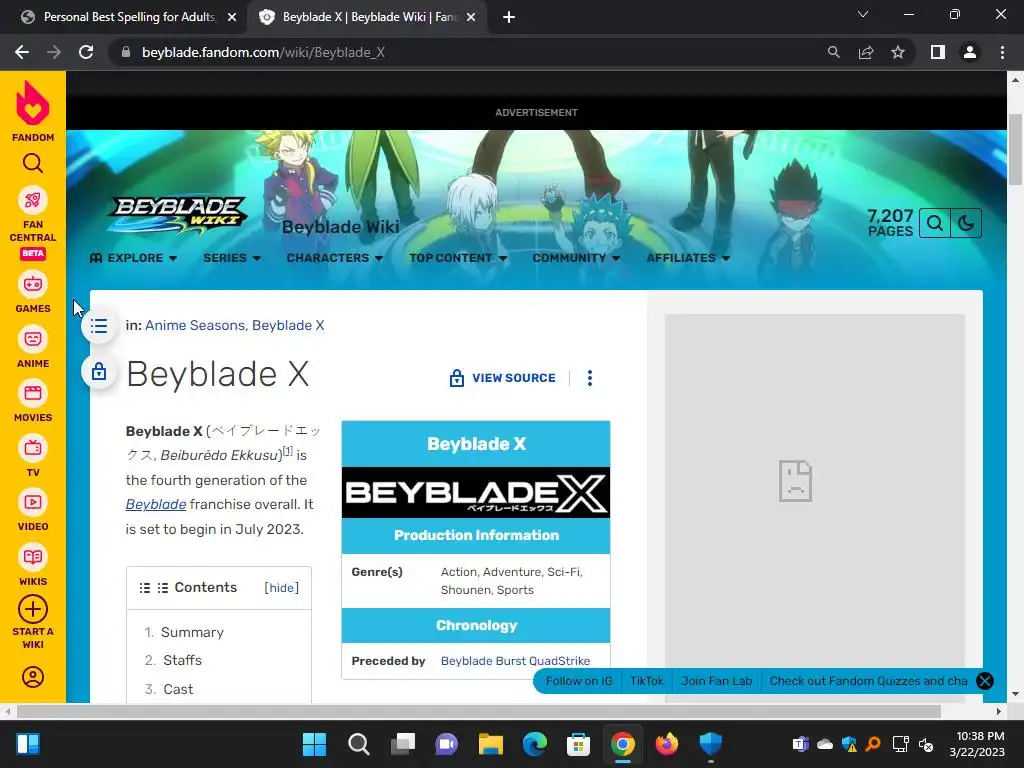Close the Personal Best Spelling tab

pyautogui.click(x=231, y=17)
